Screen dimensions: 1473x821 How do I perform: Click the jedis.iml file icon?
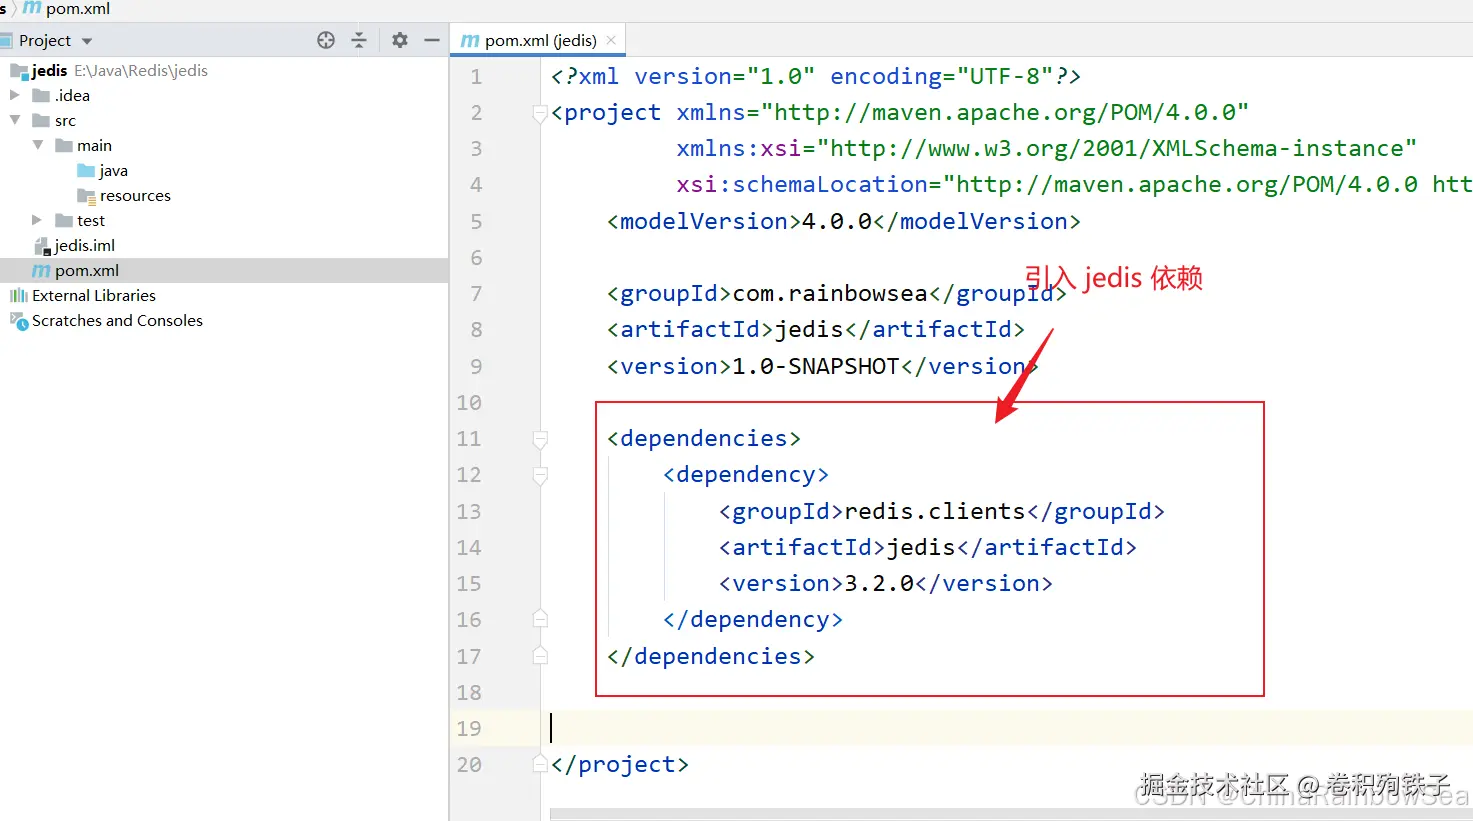[42, 246]
